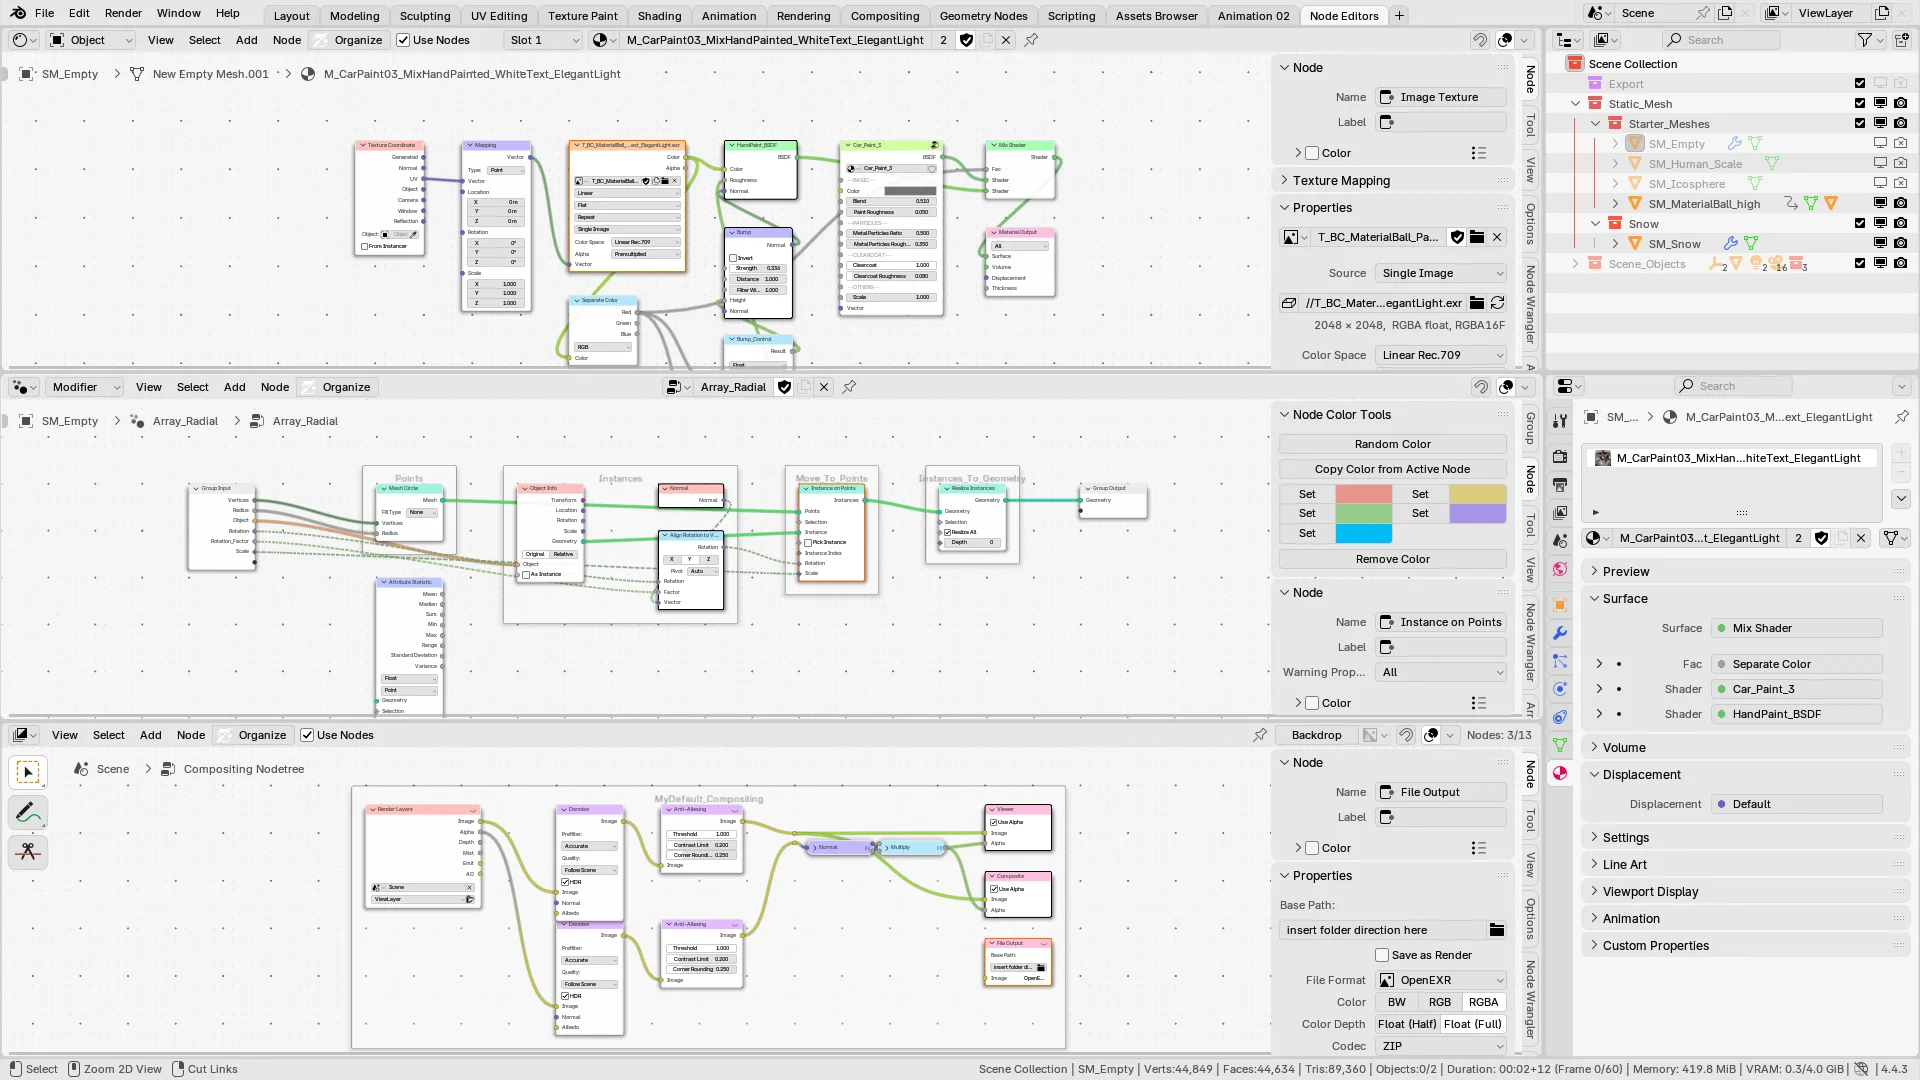Open the Tool tab in Properties editor
Image resolution: width=1920 pixels, height=1080 pixels.
click(x=1560, y=421)
